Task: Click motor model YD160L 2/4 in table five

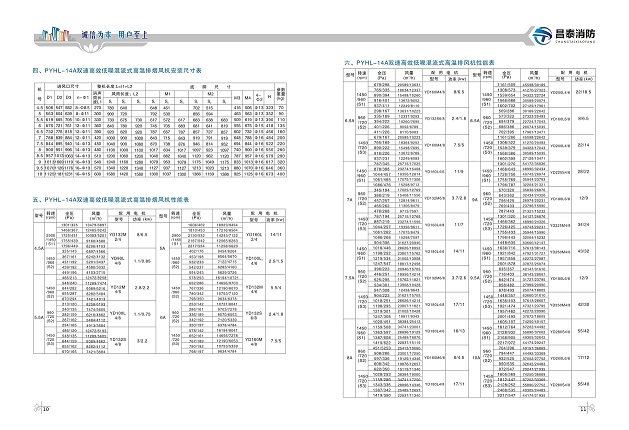Action: [254, 237]
